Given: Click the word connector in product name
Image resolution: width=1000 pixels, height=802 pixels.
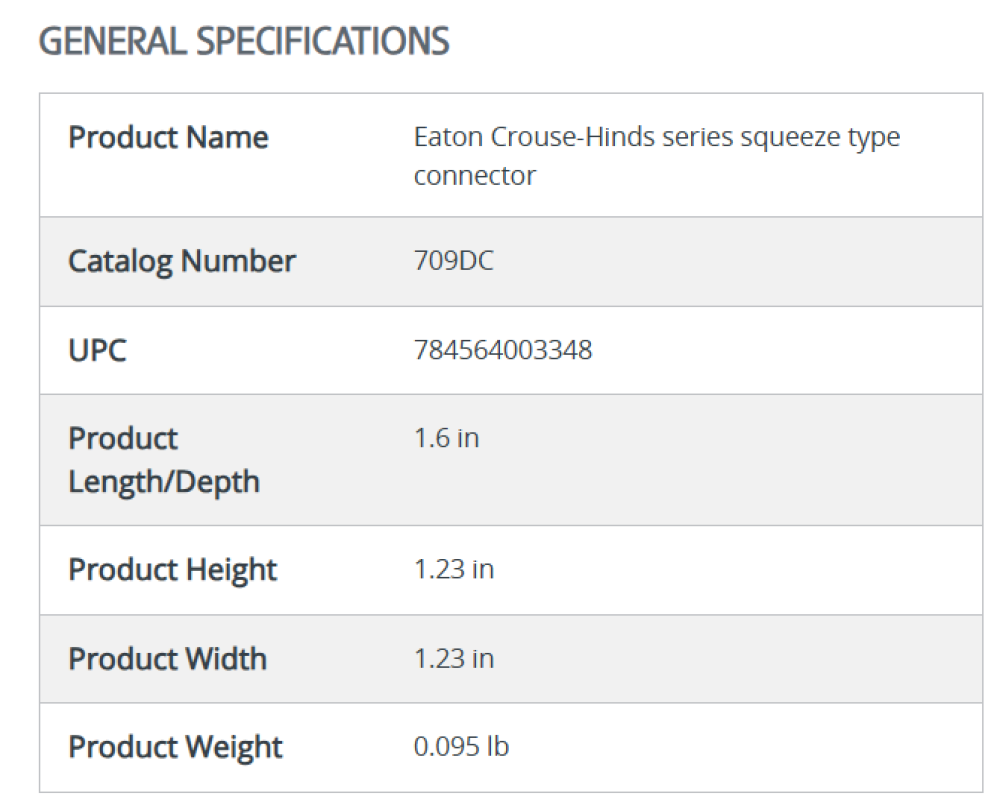Looking at the screenshot, I should point(475,176).
